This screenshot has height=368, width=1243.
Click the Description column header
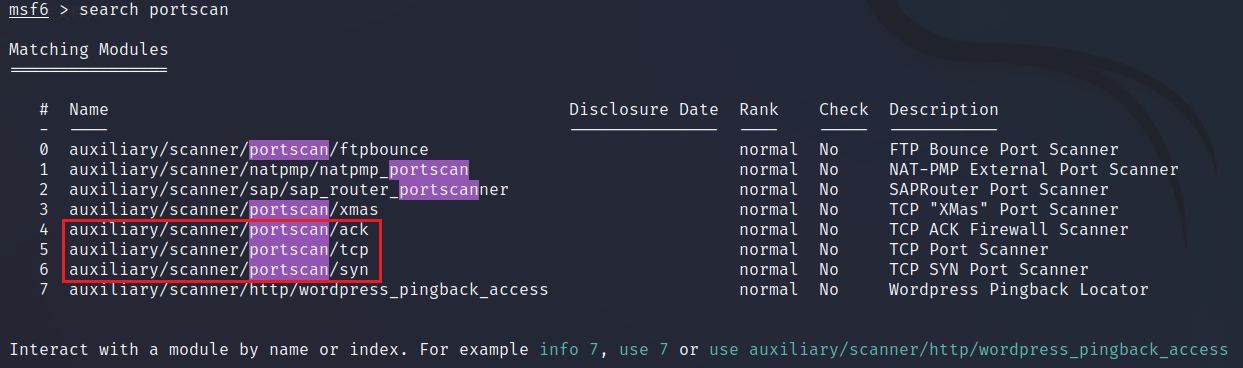coord(944,110)
